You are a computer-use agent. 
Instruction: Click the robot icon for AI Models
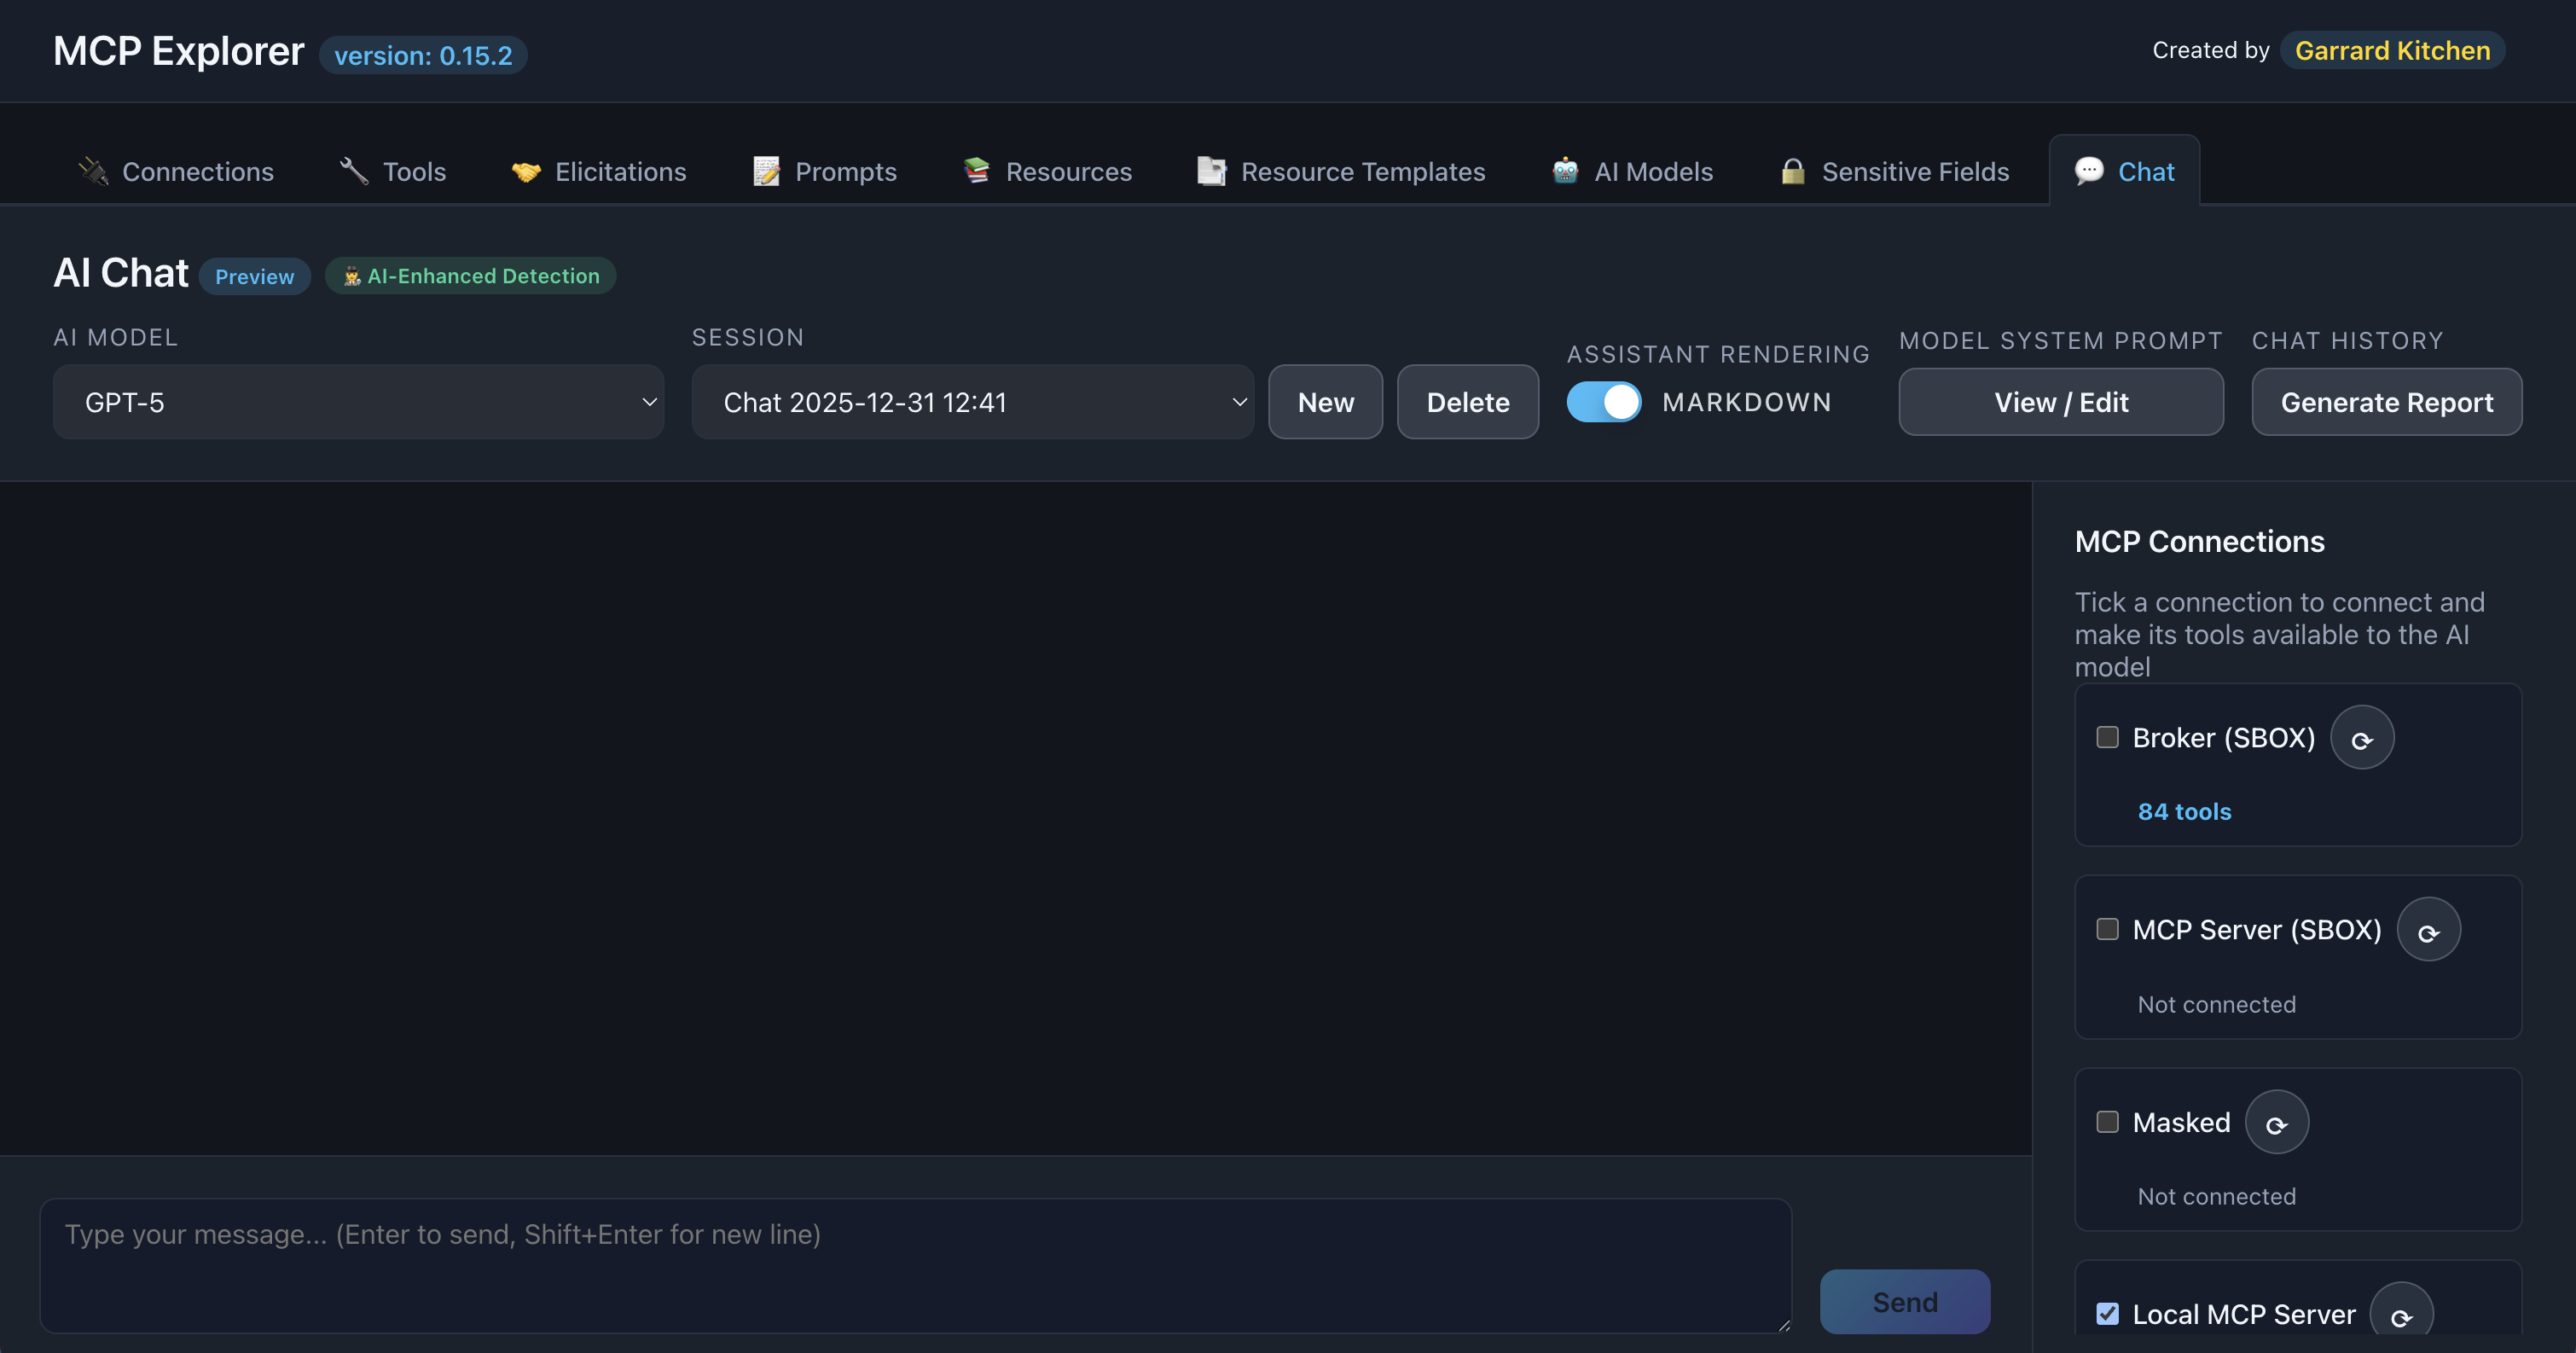point(1564,172)
